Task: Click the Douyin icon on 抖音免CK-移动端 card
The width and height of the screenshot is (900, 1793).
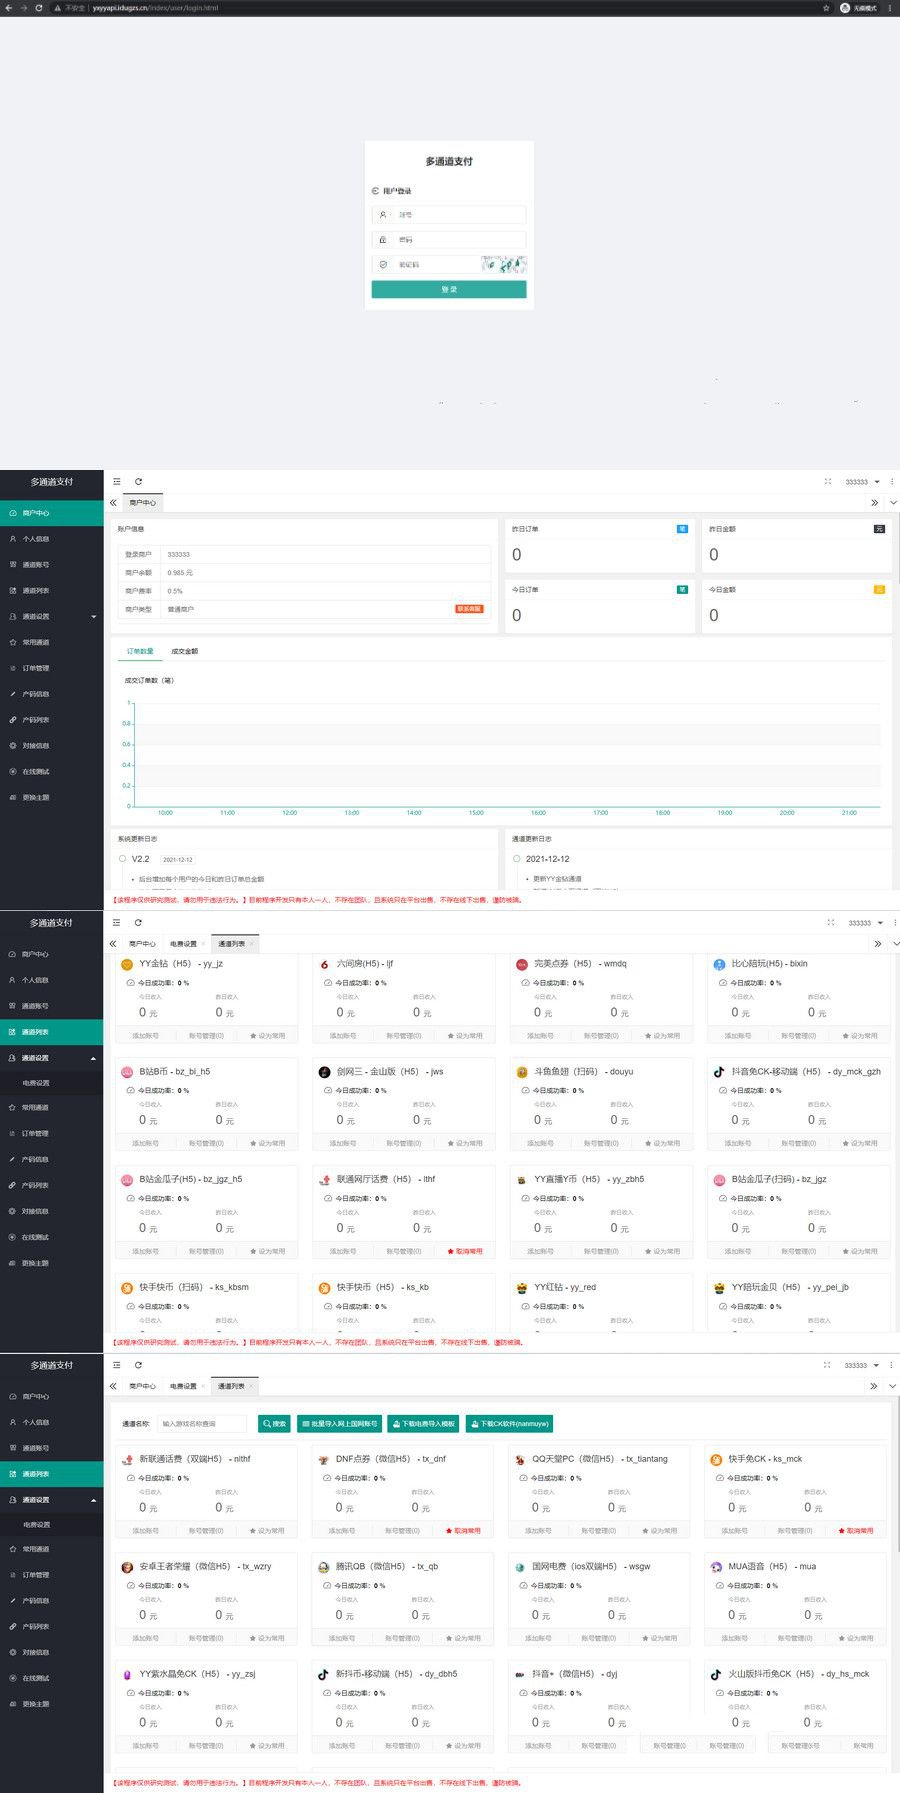Action: 718,1072
